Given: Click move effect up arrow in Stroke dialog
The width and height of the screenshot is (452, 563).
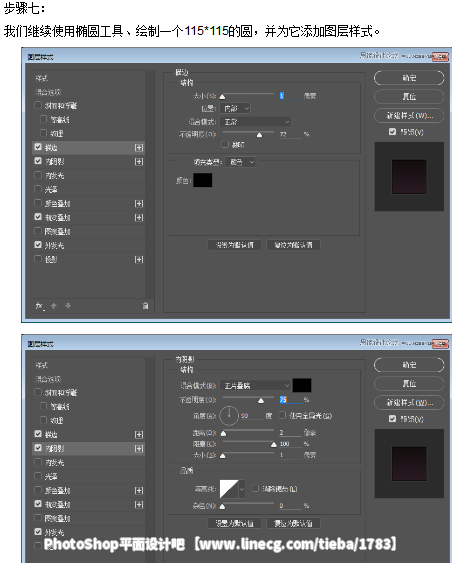Looking at the screenshot, I should tap(54, 306).
